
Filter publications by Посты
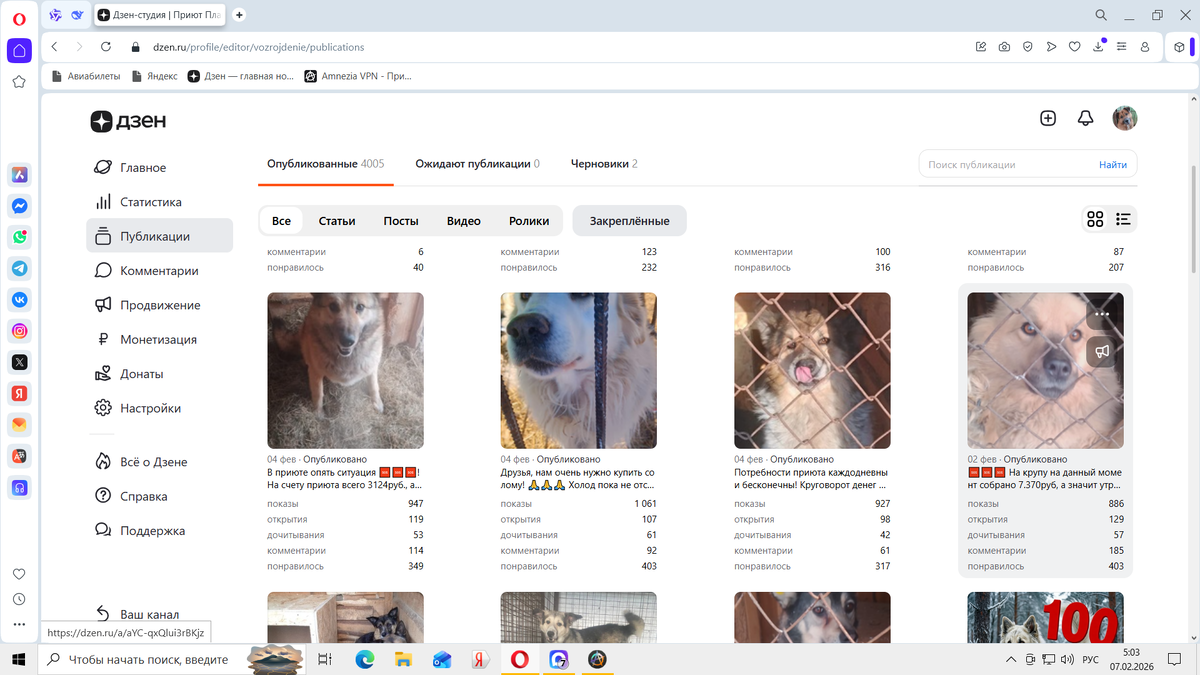401,221
